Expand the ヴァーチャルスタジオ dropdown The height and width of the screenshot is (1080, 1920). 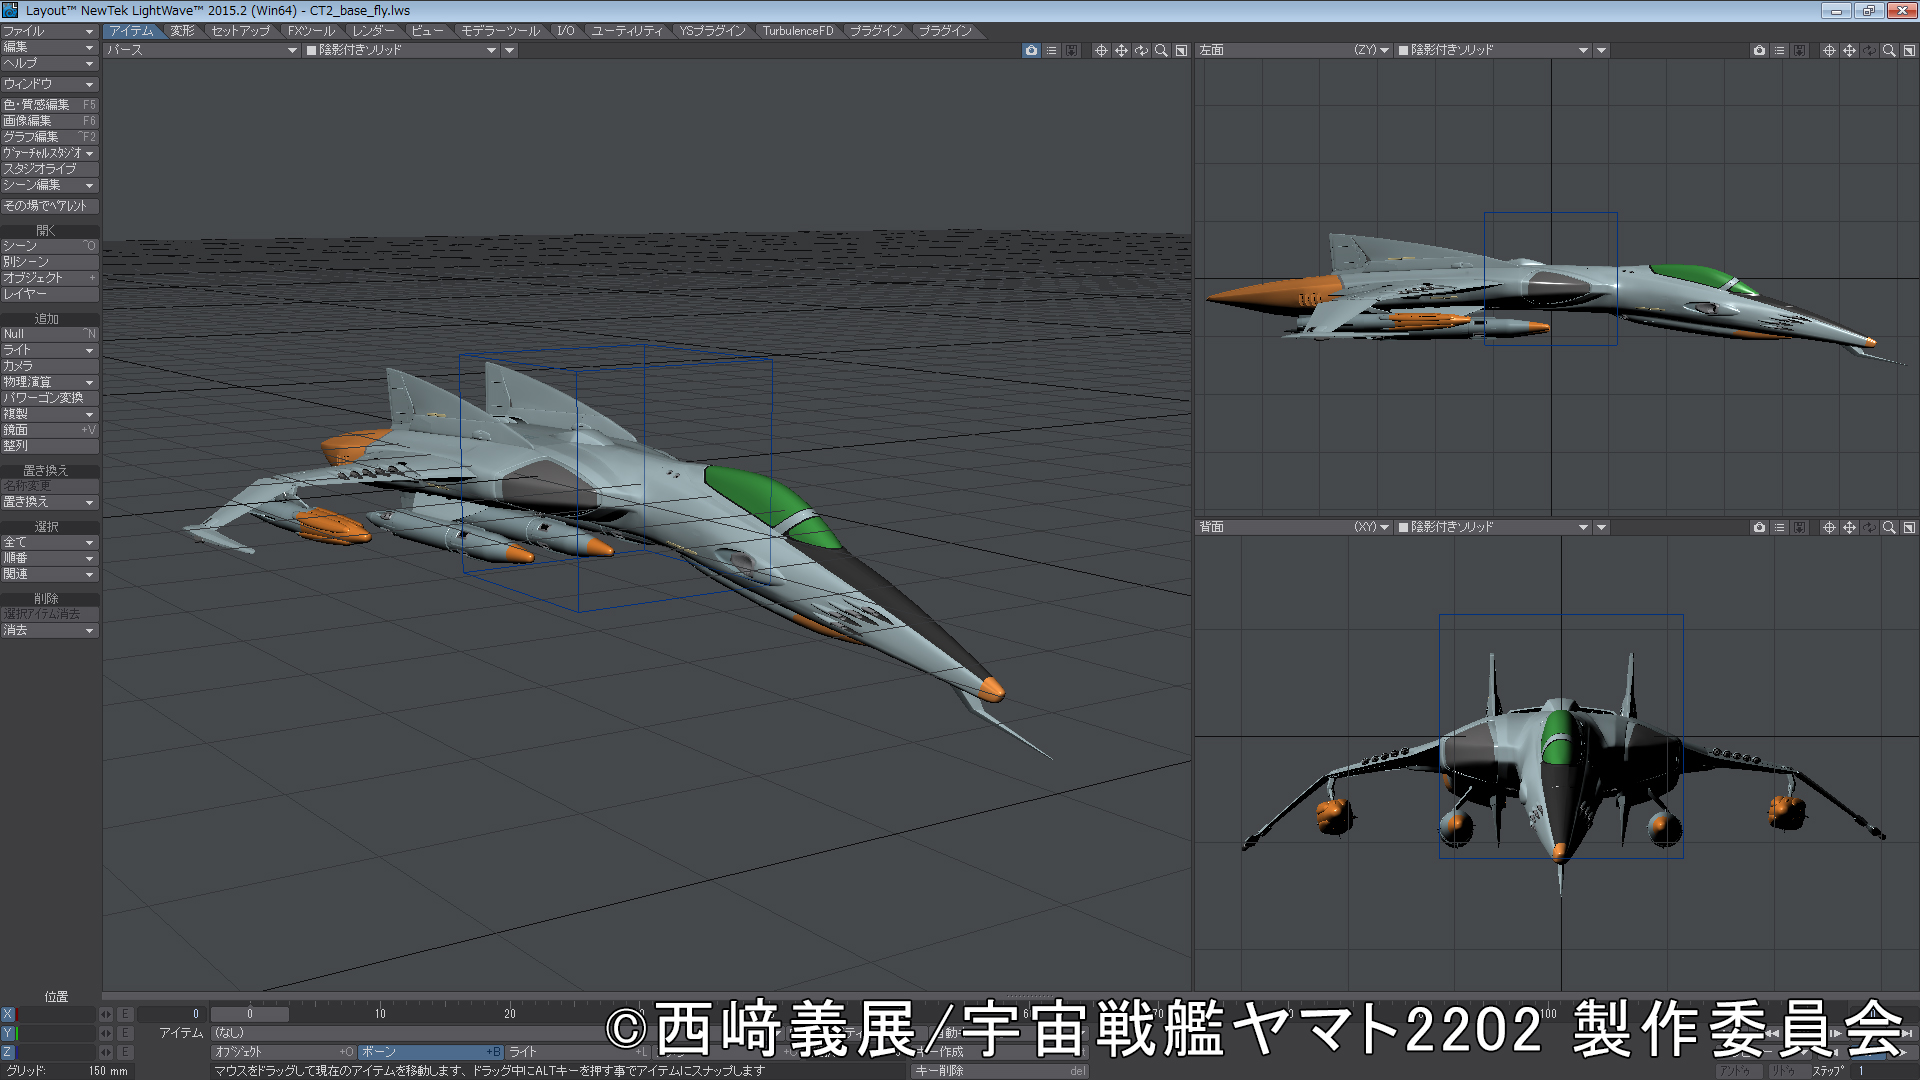[x=49, y=153]
